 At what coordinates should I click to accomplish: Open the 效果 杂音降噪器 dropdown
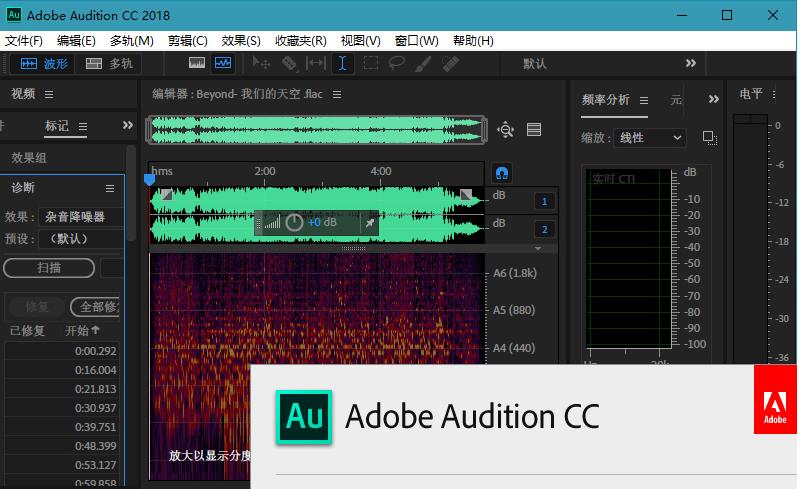81,217
